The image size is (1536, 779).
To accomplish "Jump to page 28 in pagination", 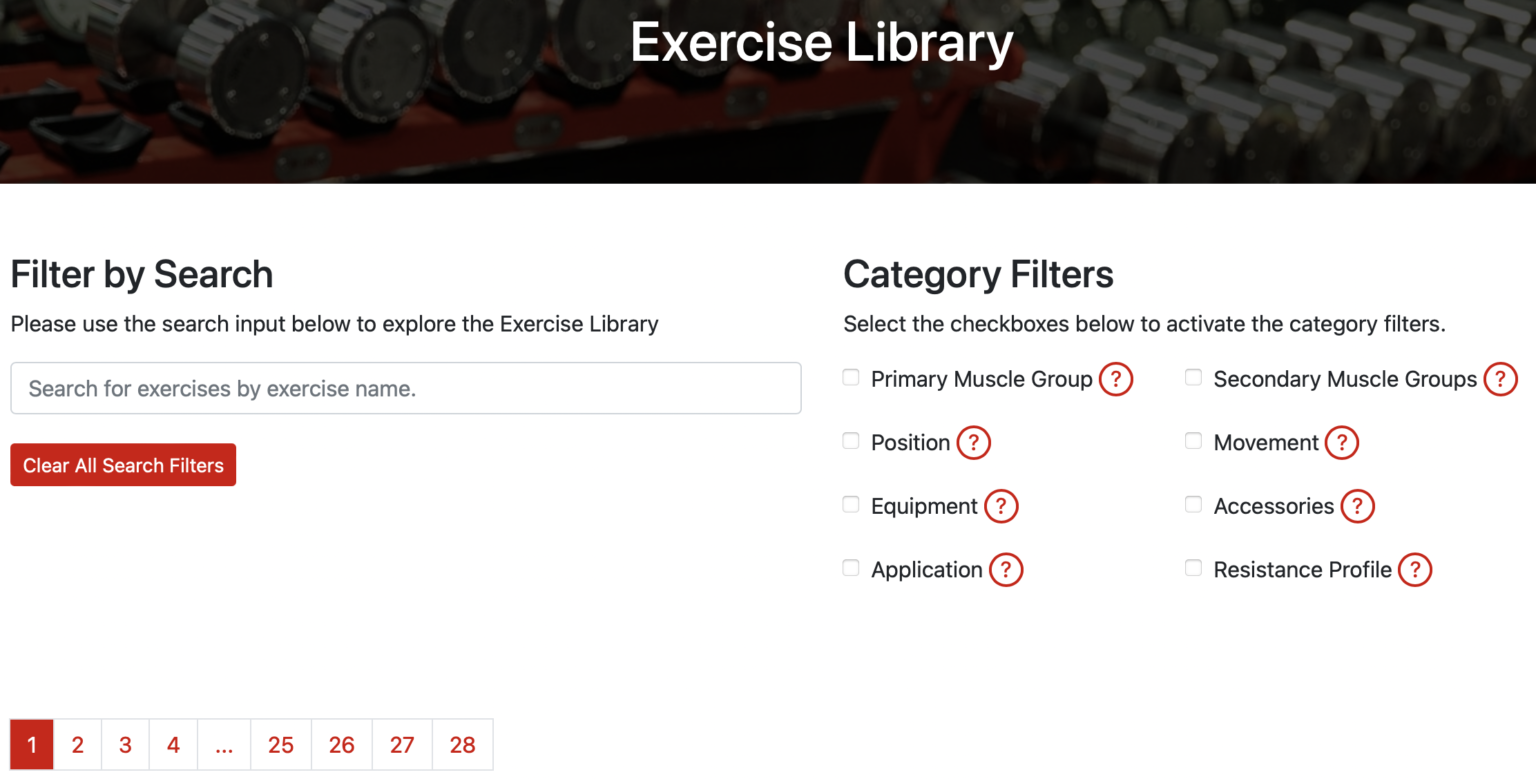I will [x=462, y=745].
